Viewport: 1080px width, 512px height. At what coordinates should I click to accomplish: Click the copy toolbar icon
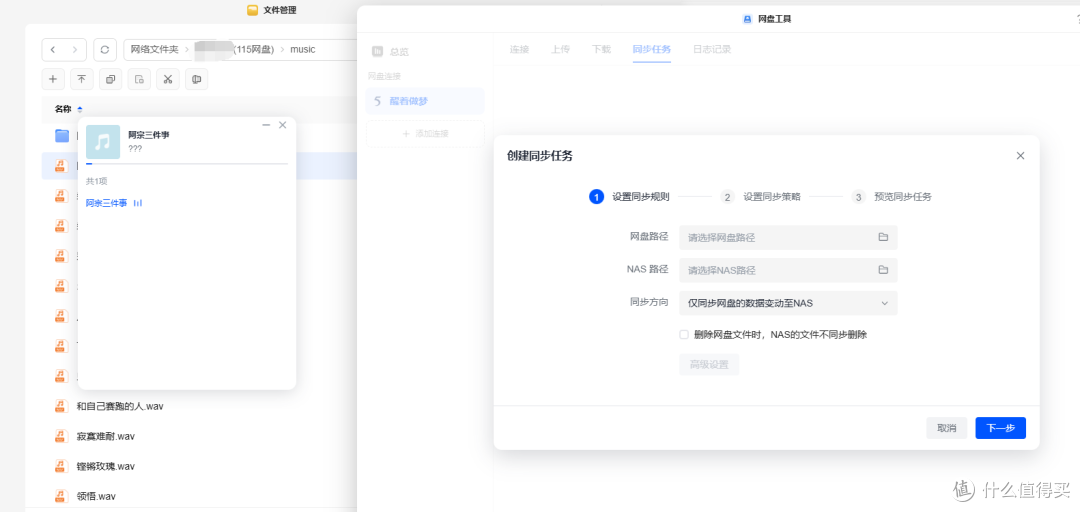tap(110, 79)
